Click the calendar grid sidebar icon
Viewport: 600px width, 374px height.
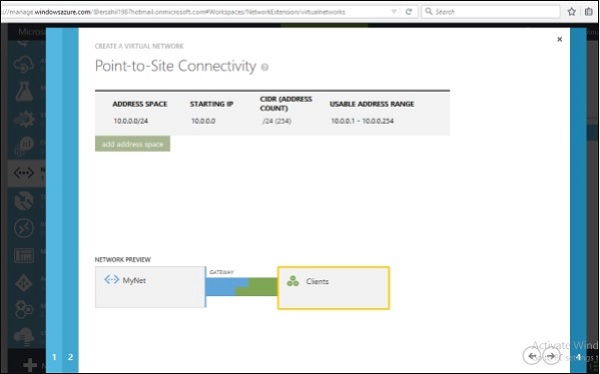pos(24,255)
